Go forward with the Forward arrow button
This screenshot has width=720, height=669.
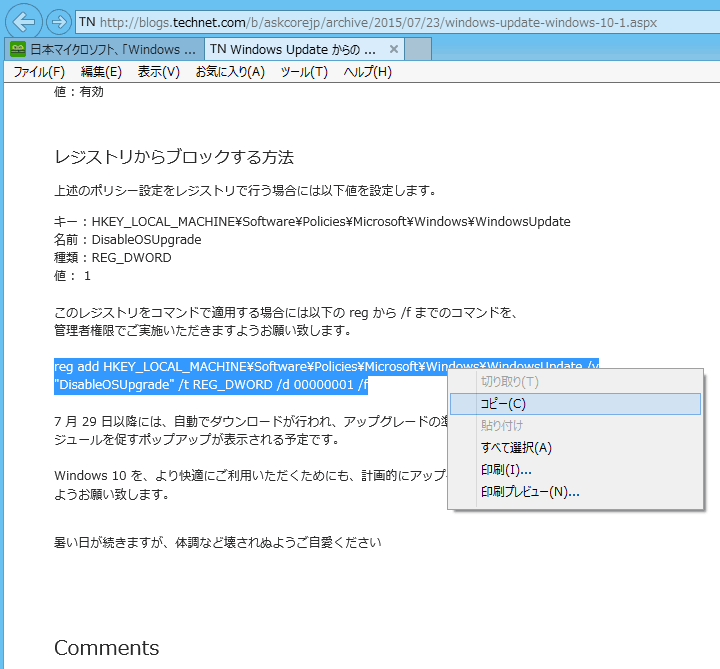pos(59,22)
